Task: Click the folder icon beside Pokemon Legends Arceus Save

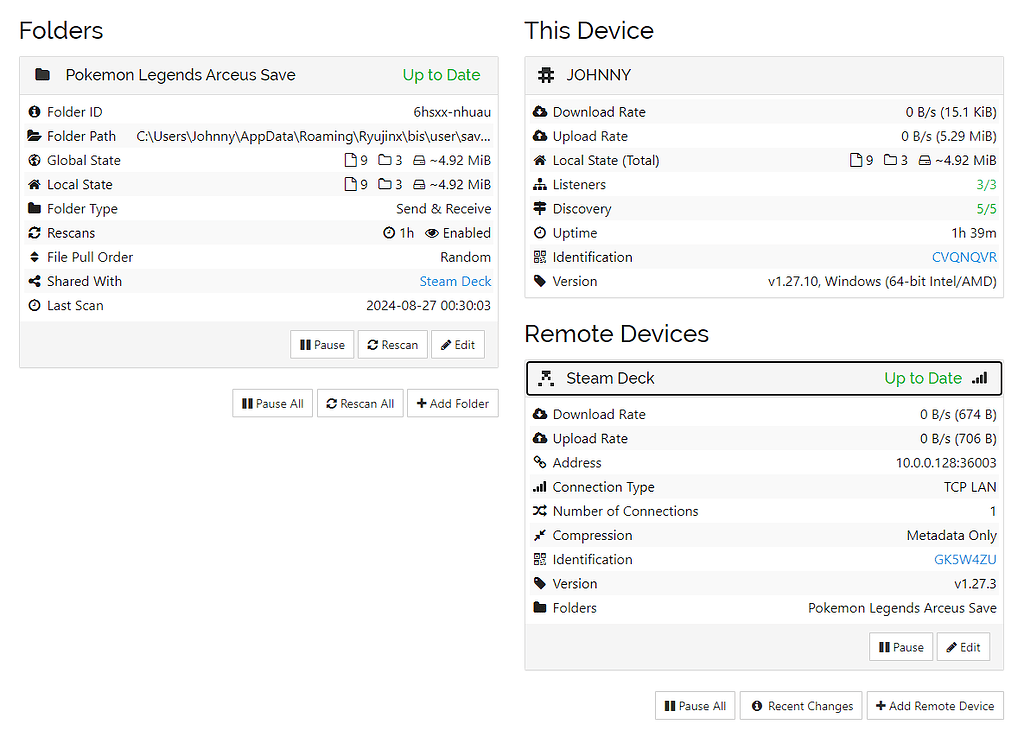Action: click(42, 75)
